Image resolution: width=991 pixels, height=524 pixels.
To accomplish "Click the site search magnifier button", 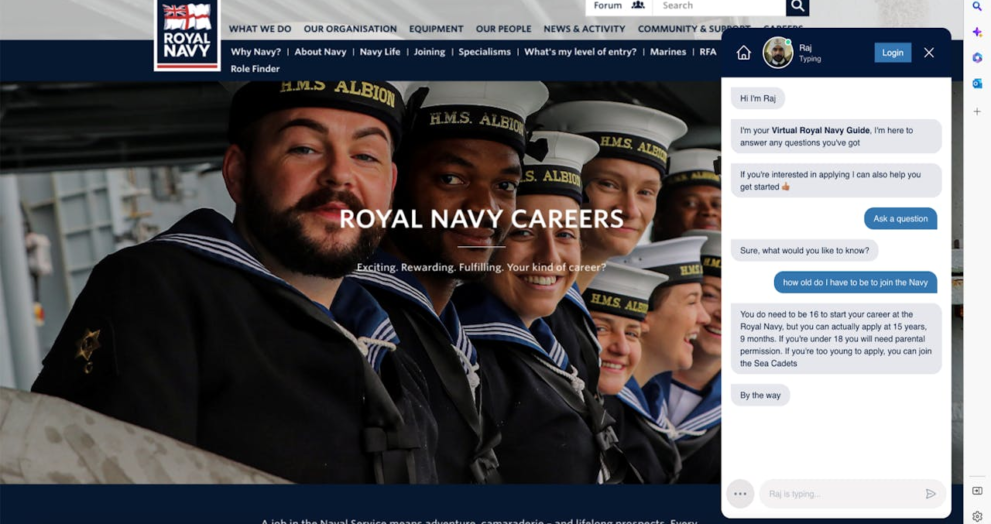I will pos(798,6).
